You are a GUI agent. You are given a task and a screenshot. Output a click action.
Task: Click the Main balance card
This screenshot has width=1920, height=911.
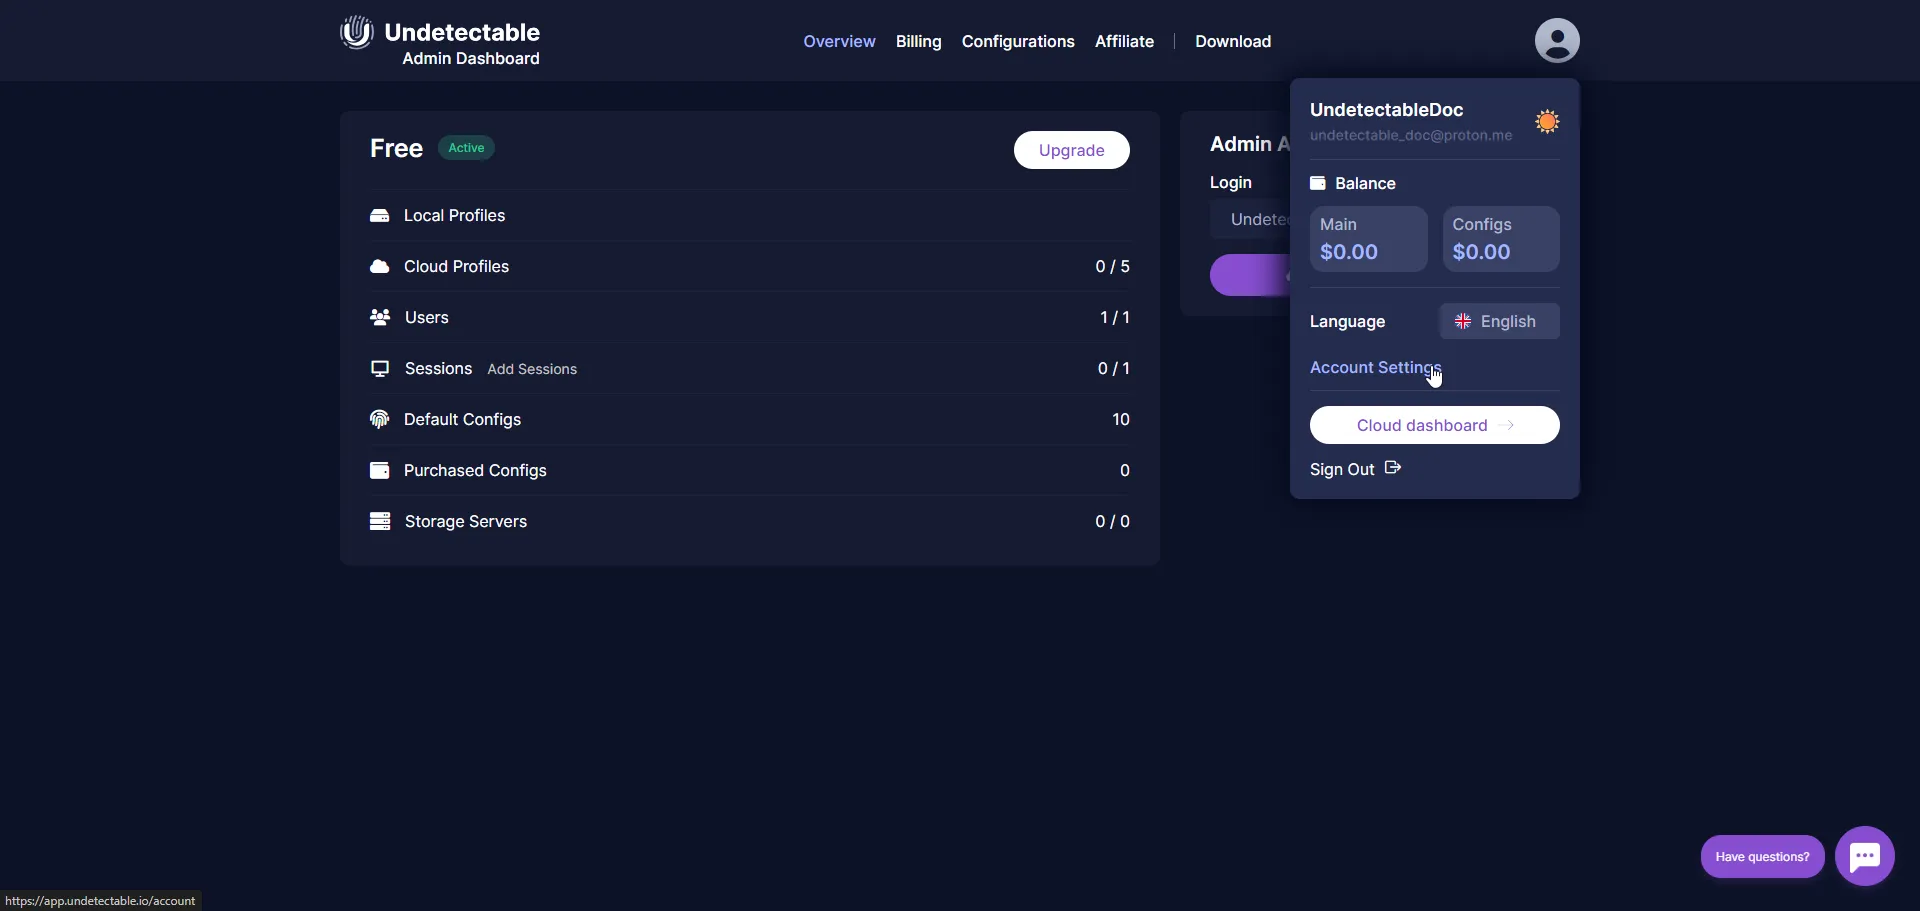pos(1369,239)
